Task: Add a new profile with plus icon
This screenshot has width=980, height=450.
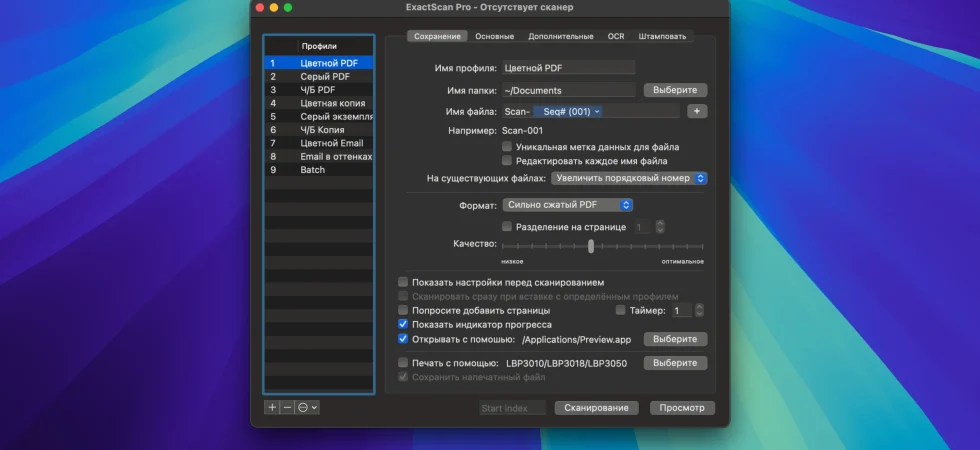Action: tap(272, 408)
